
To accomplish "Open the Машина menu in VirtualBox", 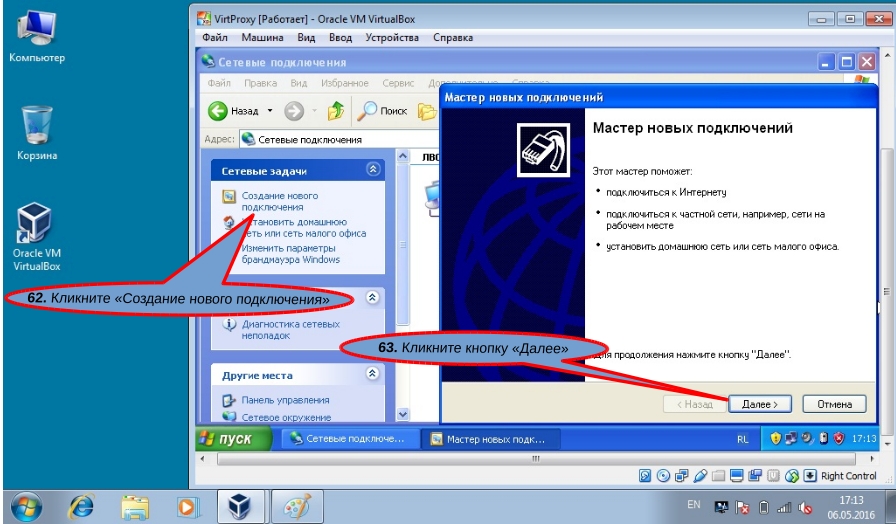I will coord(262,38).
